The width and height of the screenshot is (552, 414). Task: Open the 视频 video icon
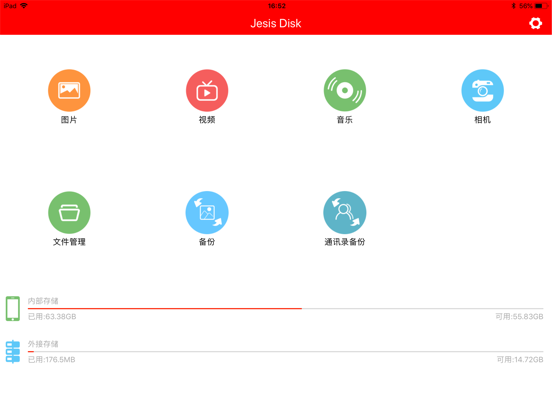[207, 90]
